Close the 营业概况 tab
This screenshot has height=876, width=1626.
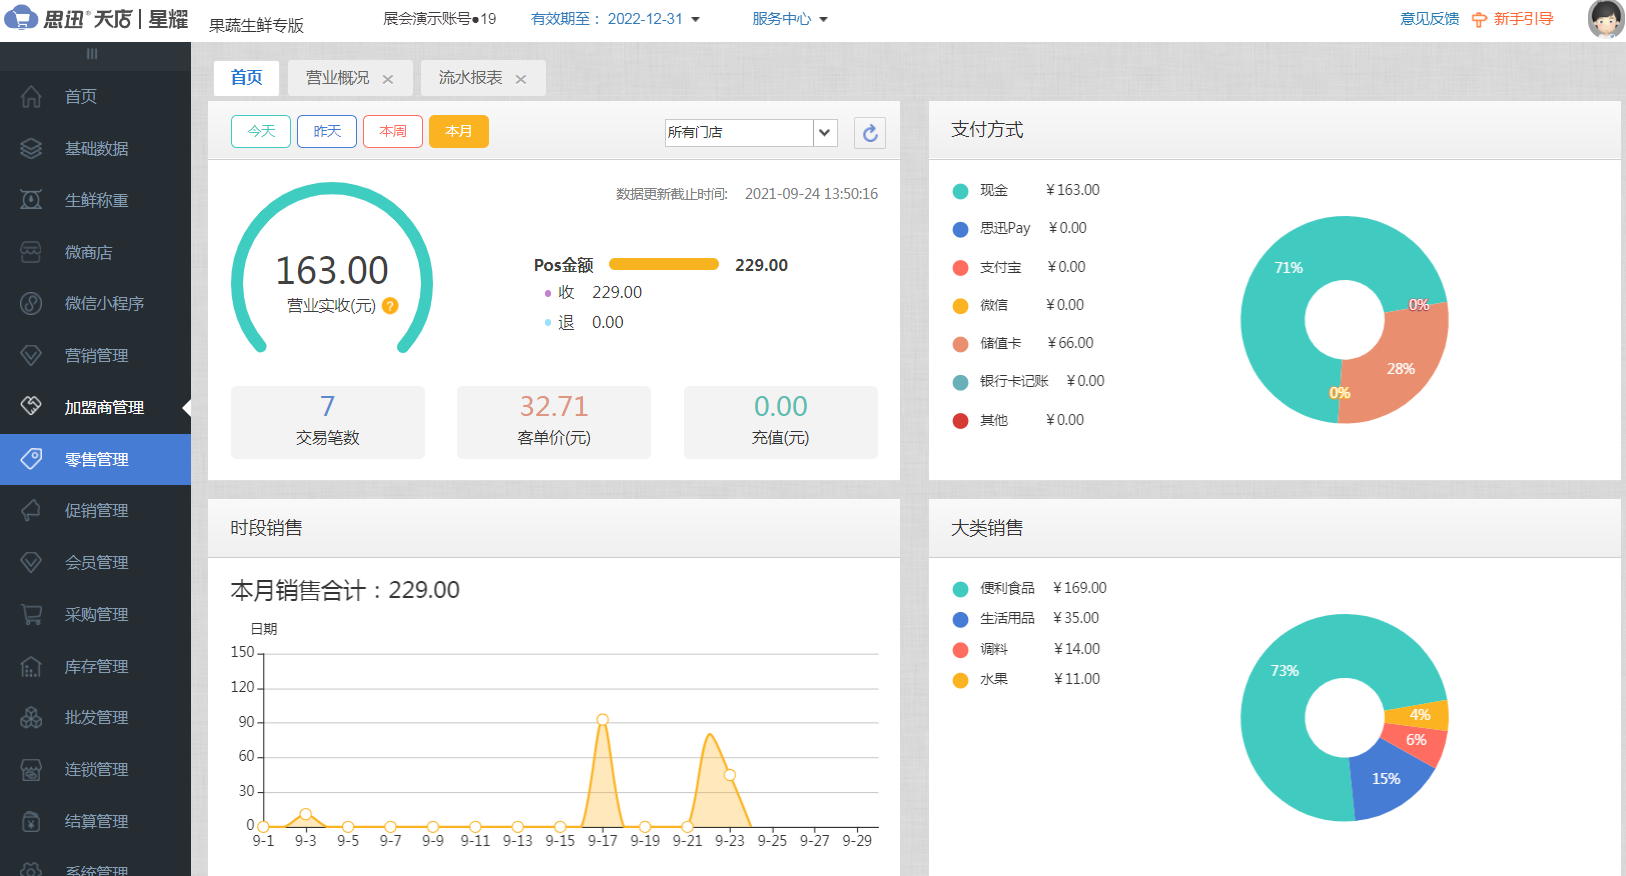pyautogui.click(x=388, y=79)
